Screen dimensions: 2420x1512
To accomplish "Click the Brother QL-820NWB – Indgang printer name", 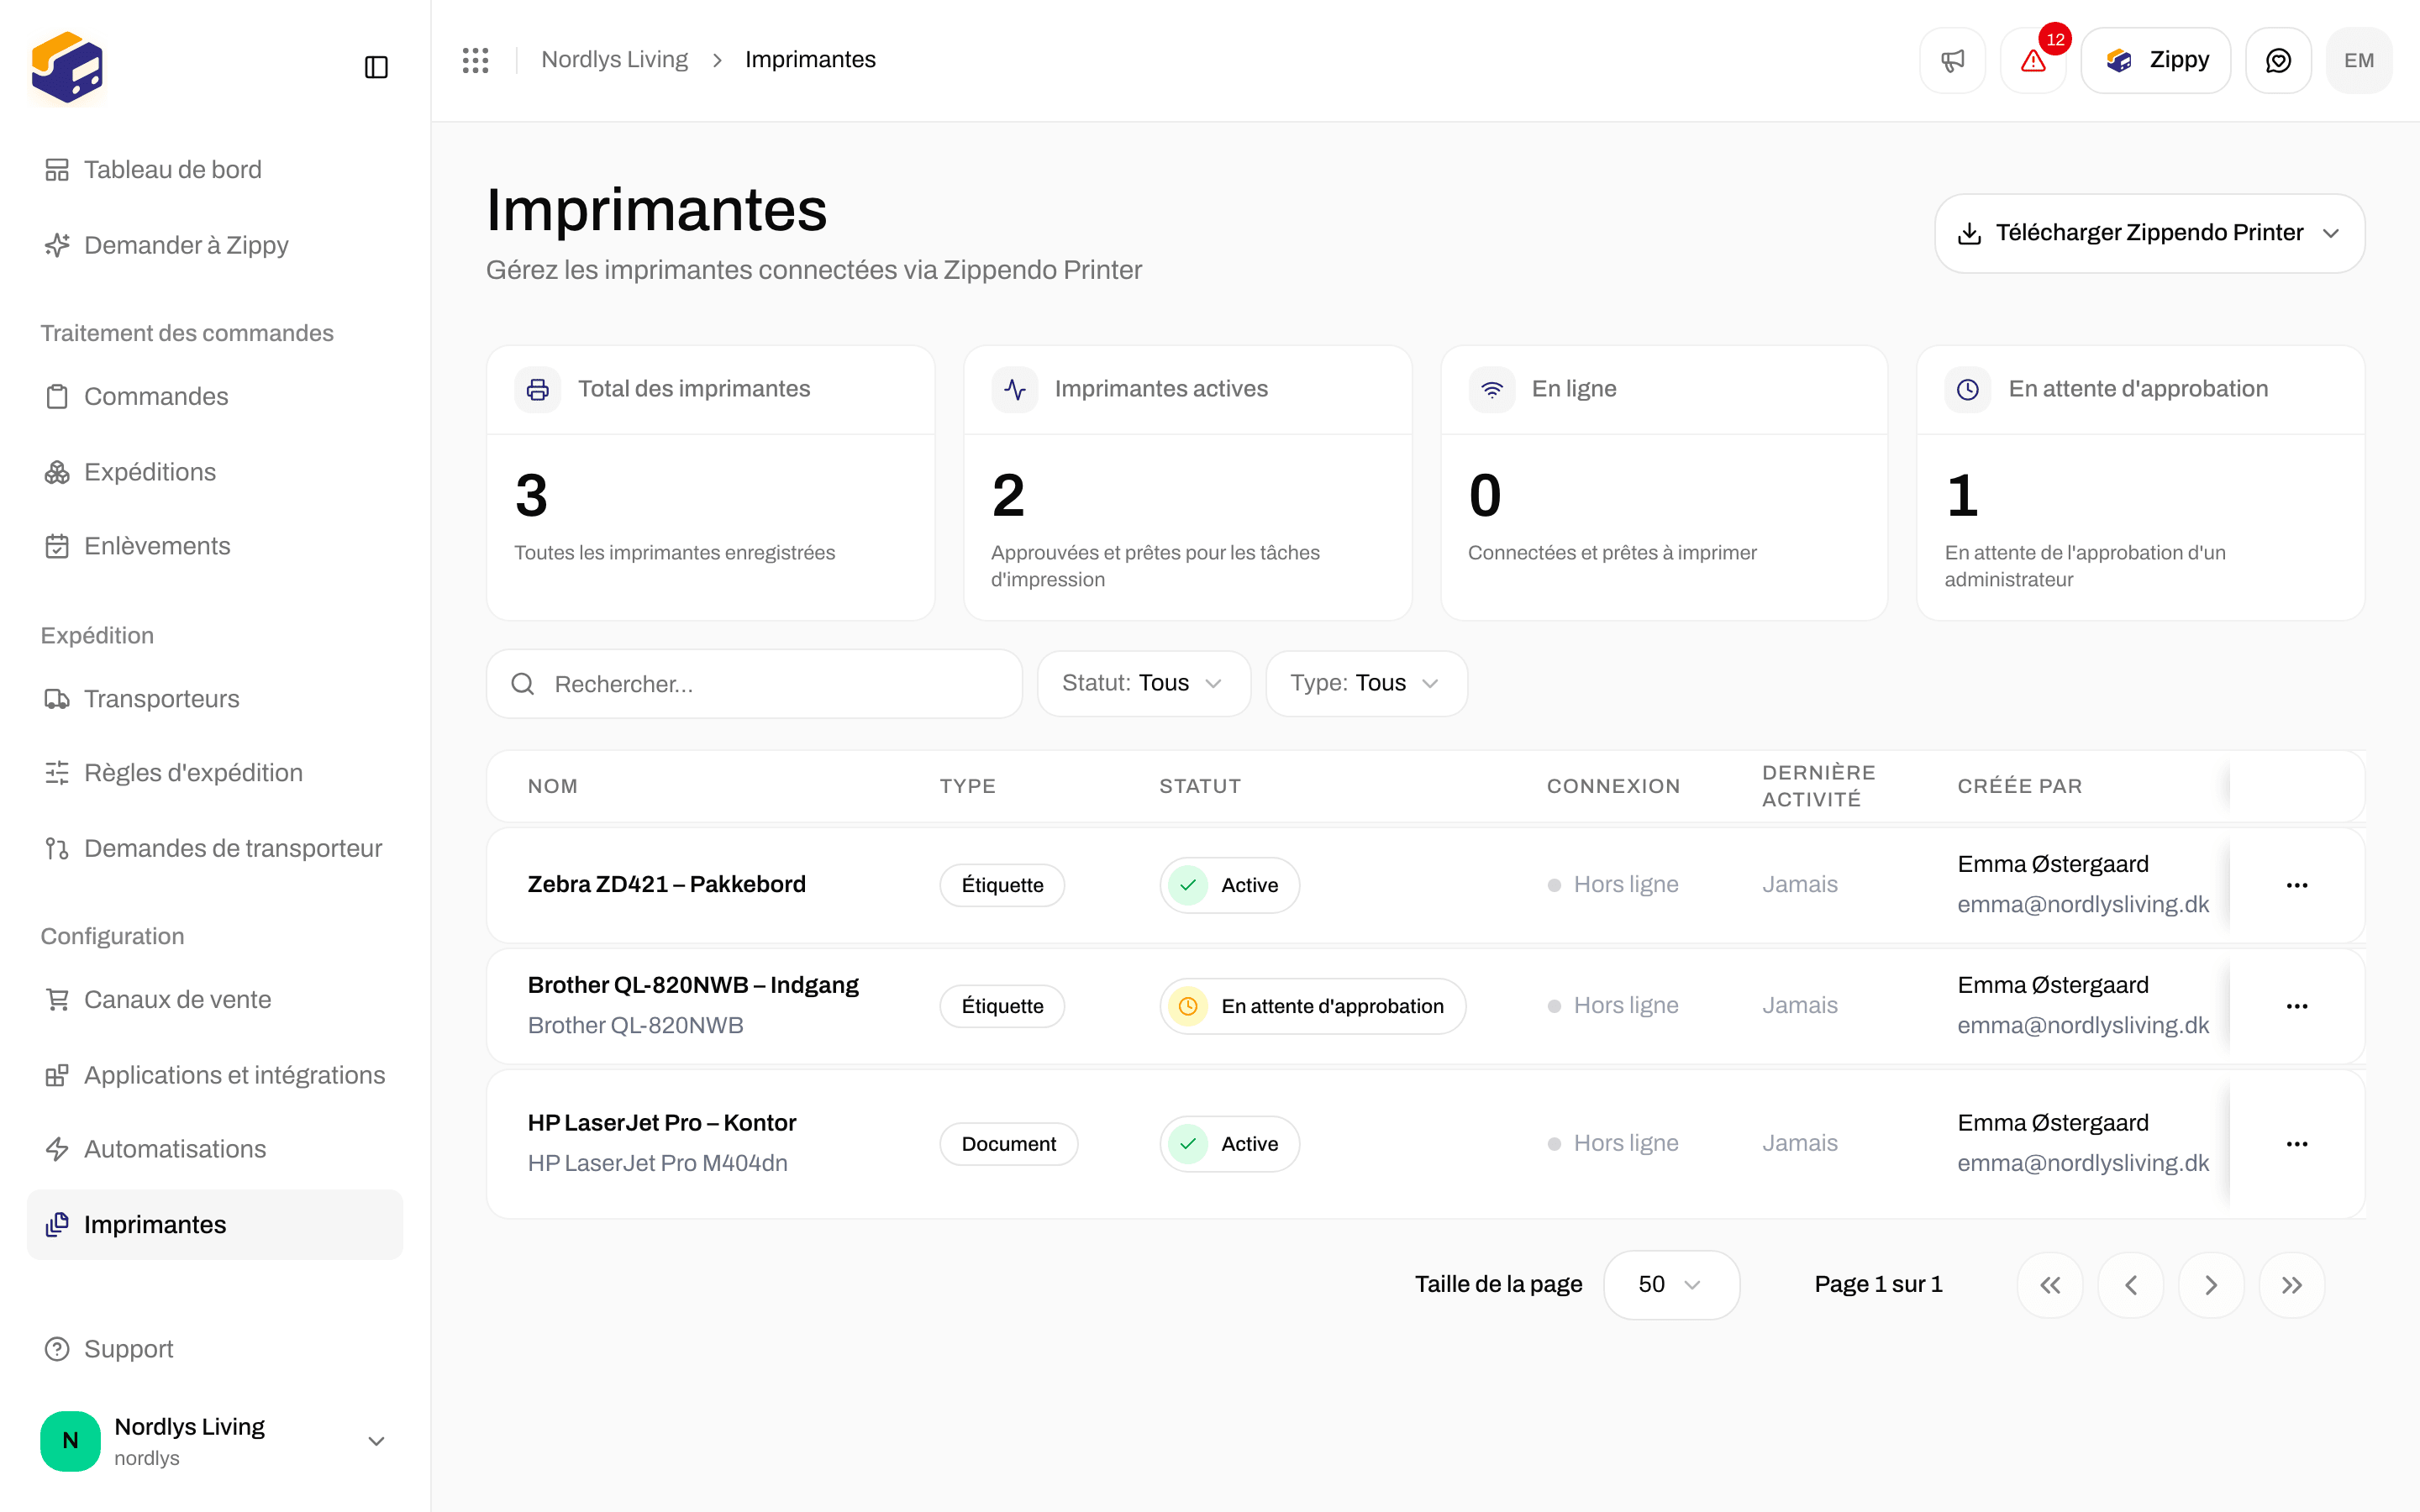I will (693, 985).
